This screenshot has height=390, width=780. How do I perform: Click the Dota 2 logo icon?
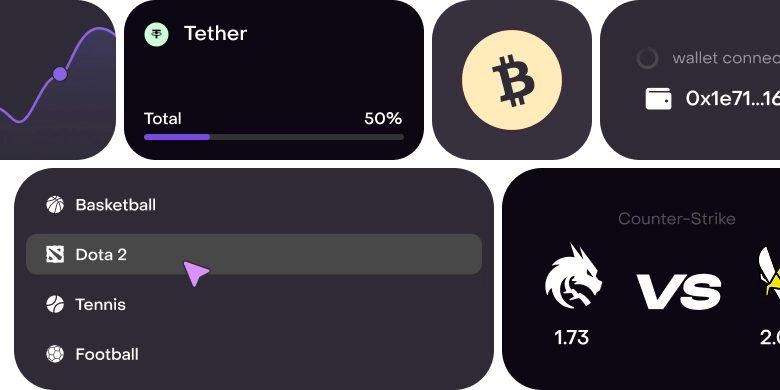tap(55, 254)
